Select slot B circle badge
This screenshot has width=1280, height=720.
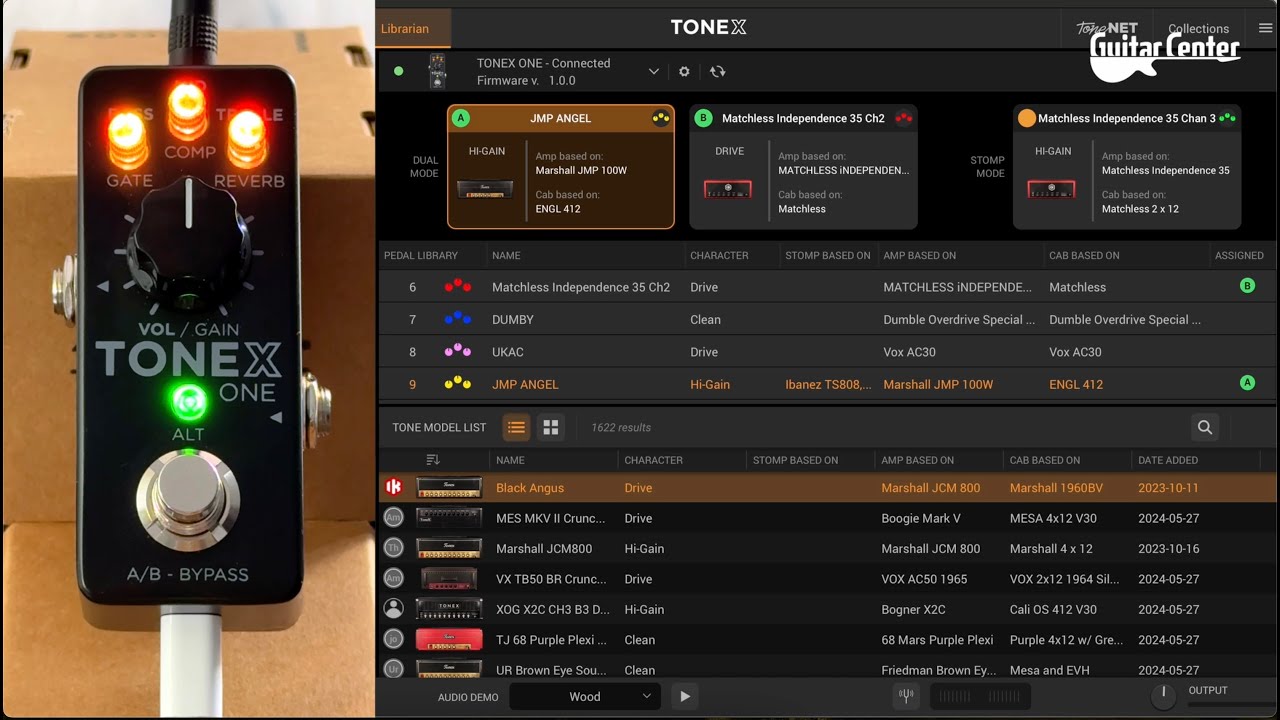pyautogui.click(x=703, y=118)
